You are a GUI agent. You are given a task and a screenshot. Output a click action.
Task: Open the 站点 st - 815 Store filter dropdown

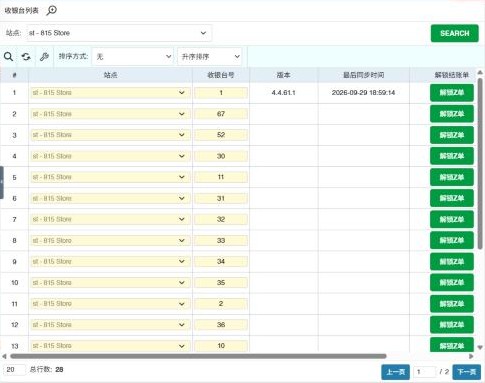[x=119, y=33]
